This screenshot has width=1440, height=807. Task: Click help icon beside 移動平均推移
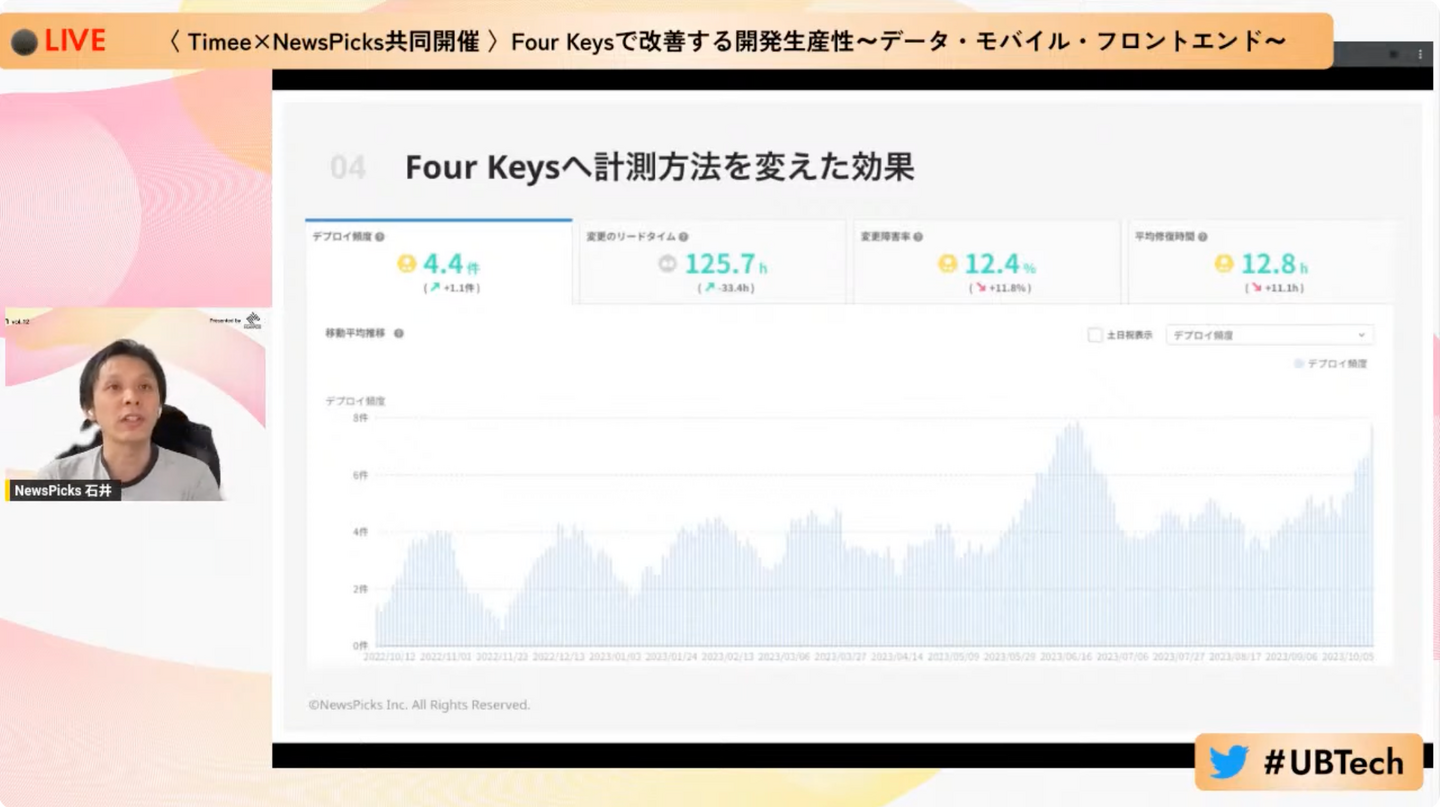[398, 333]
